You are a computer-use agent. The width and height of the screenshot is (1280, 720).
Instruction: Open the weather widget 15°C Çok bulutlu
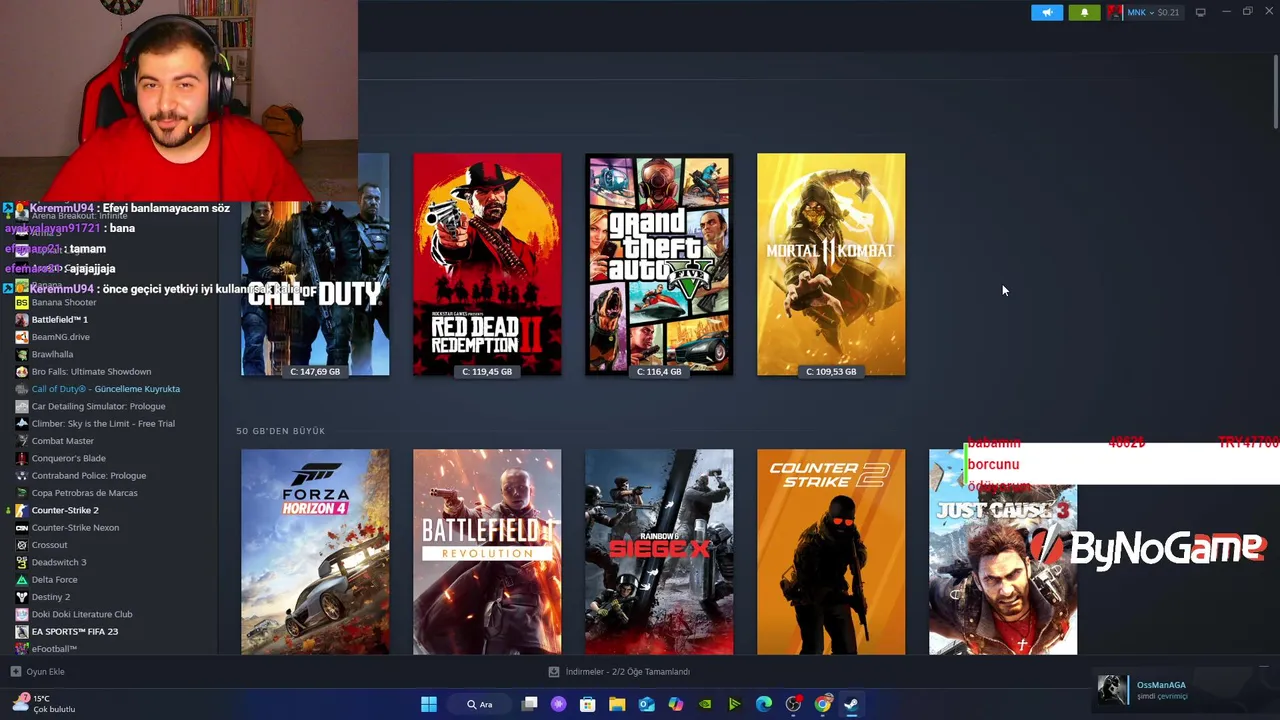point(44,703)
